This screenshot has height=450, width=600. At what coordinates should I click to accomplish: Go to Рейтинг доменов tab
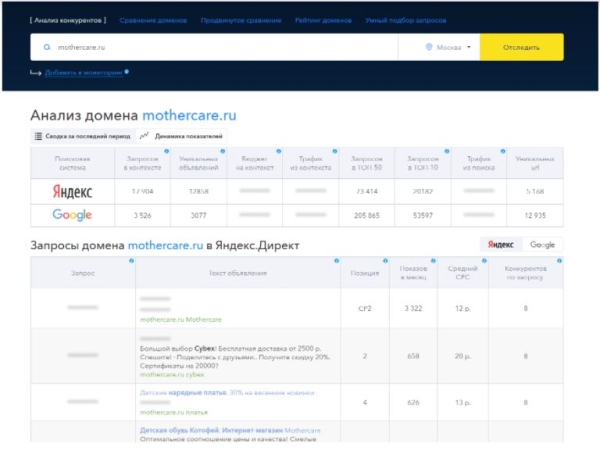coord(323,20)
